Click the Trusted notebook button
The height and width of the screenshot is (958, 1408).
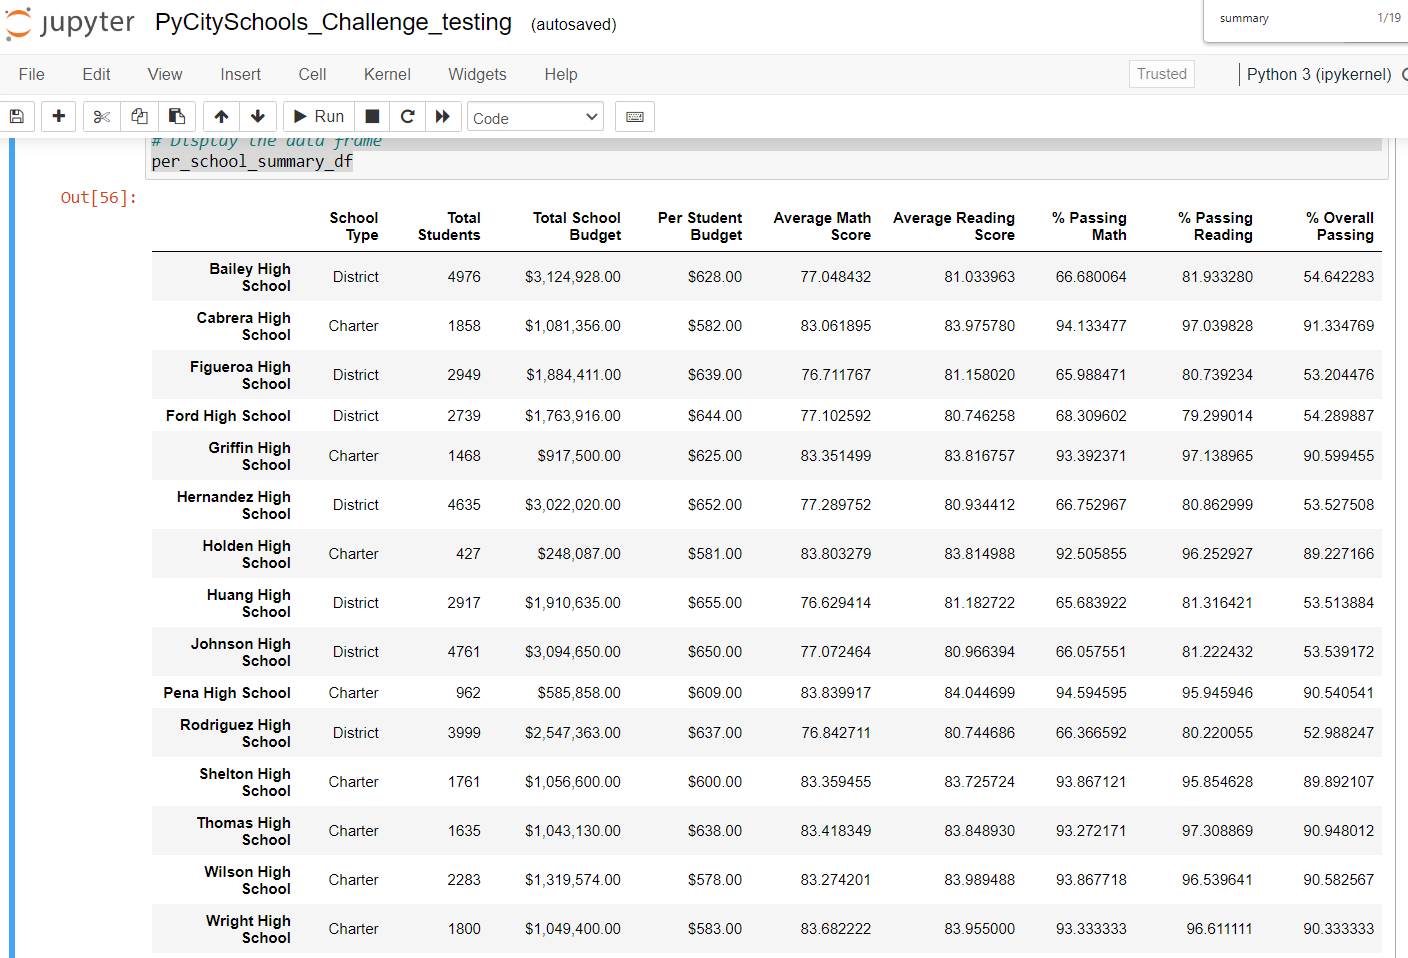1162,74
